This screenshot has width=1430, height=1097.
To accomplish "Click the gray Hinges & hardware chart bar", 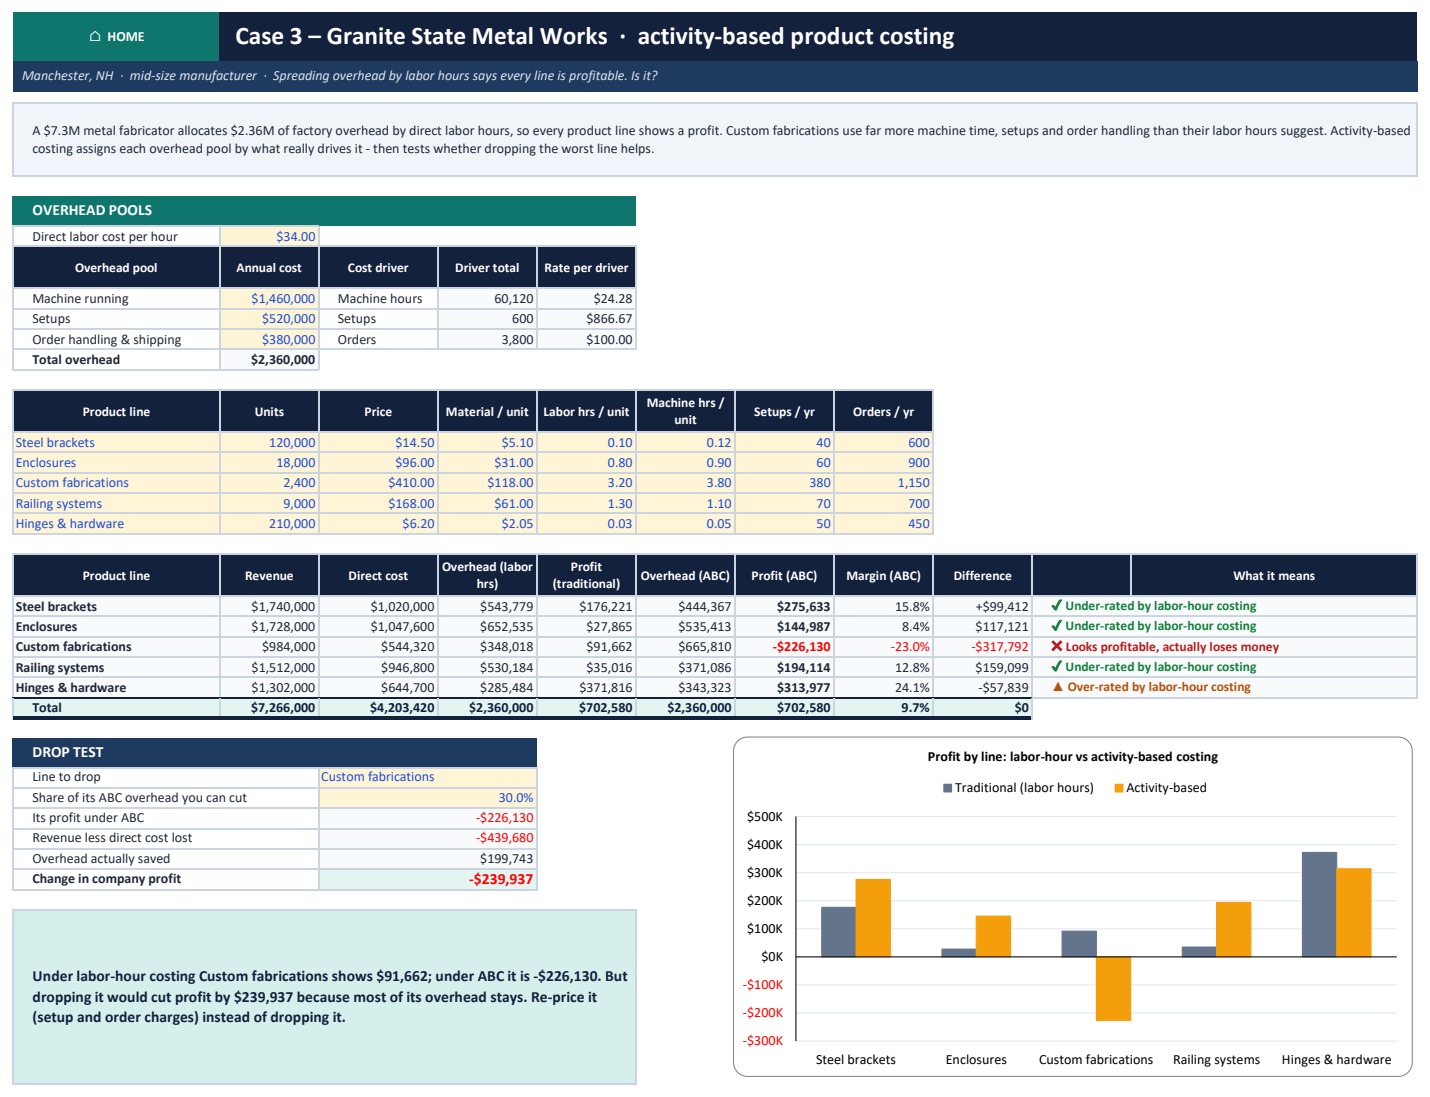I will pos(1319,904).
